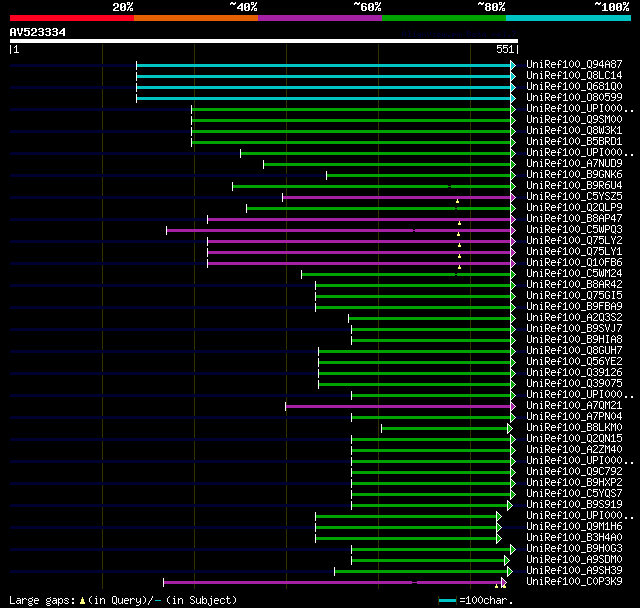Image resolution: width=640 pixels, height=608 pixels.
Task: Choose the UniRef100_Q10FB6 entry
Action: coord(574,262)
